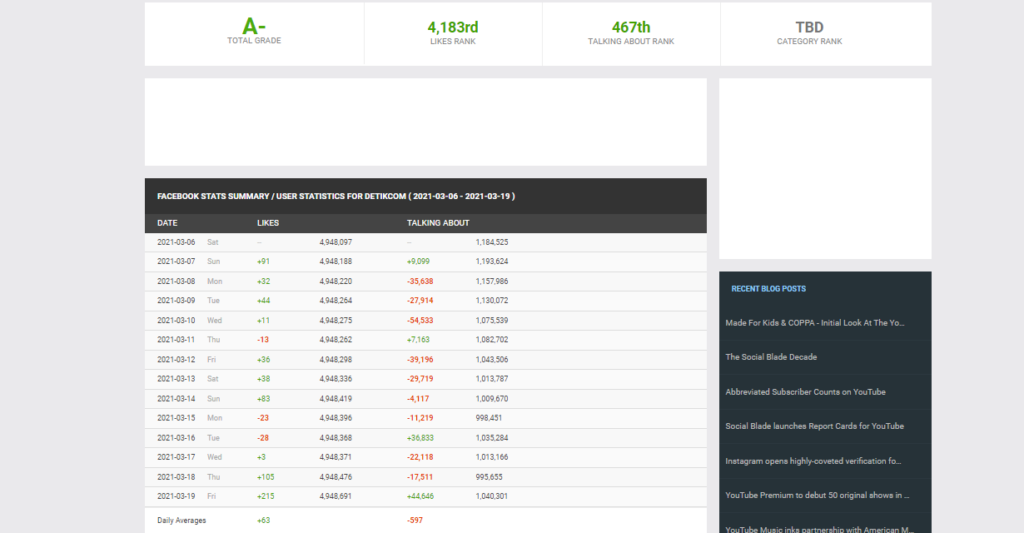Click the +215 likes change value
The image size is (1024, 533).
click(265, 496)
